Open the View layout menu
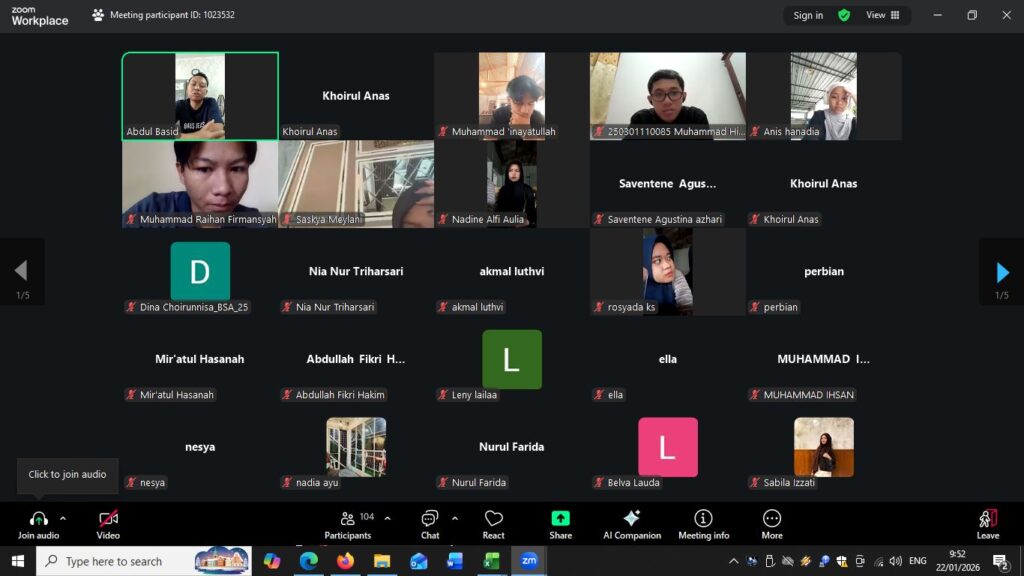1024x576 pixels. pyautogui.click(x=882, y=15)
